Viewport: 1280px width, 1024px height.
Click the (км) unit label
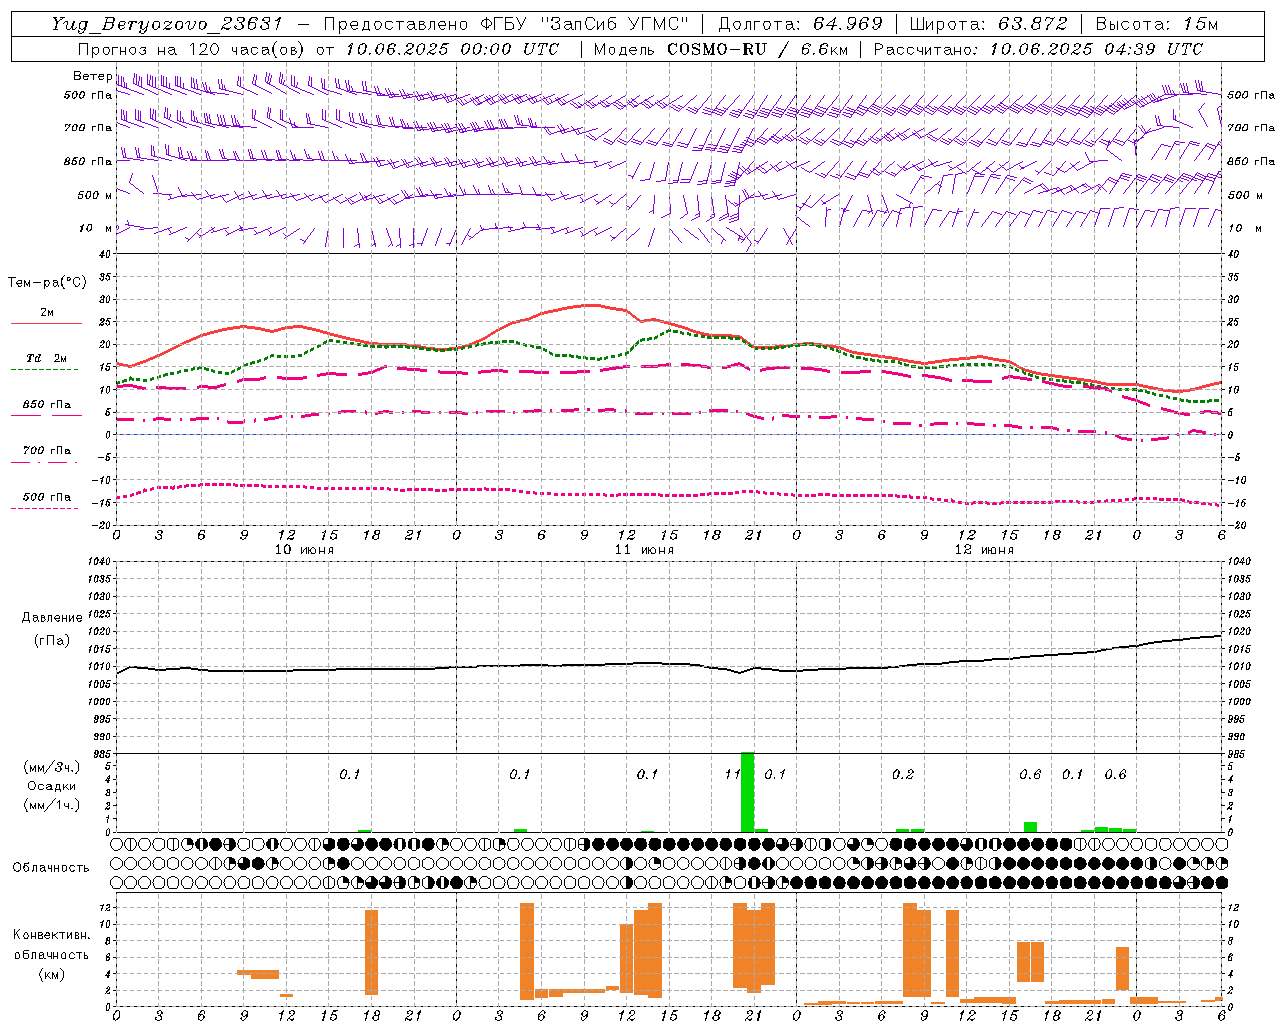click(51, 974)
